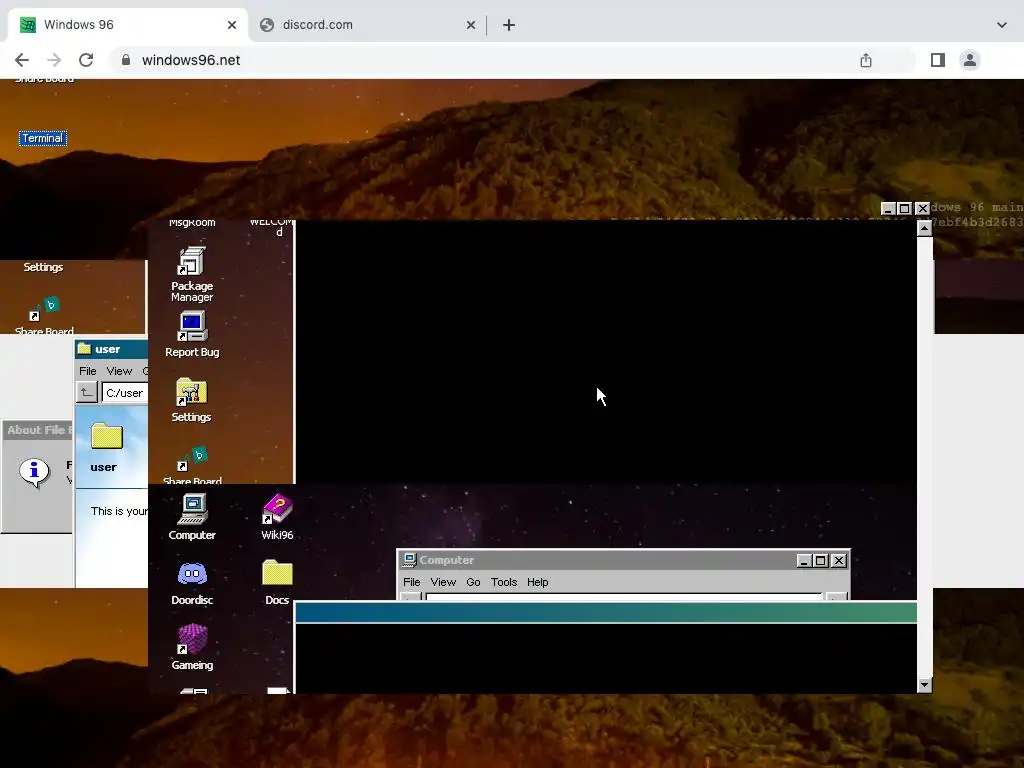Image resolution: width=1024 pixels, height=768 pixels.
Task: Maximize the Computer window
Action: coord(821,560)
